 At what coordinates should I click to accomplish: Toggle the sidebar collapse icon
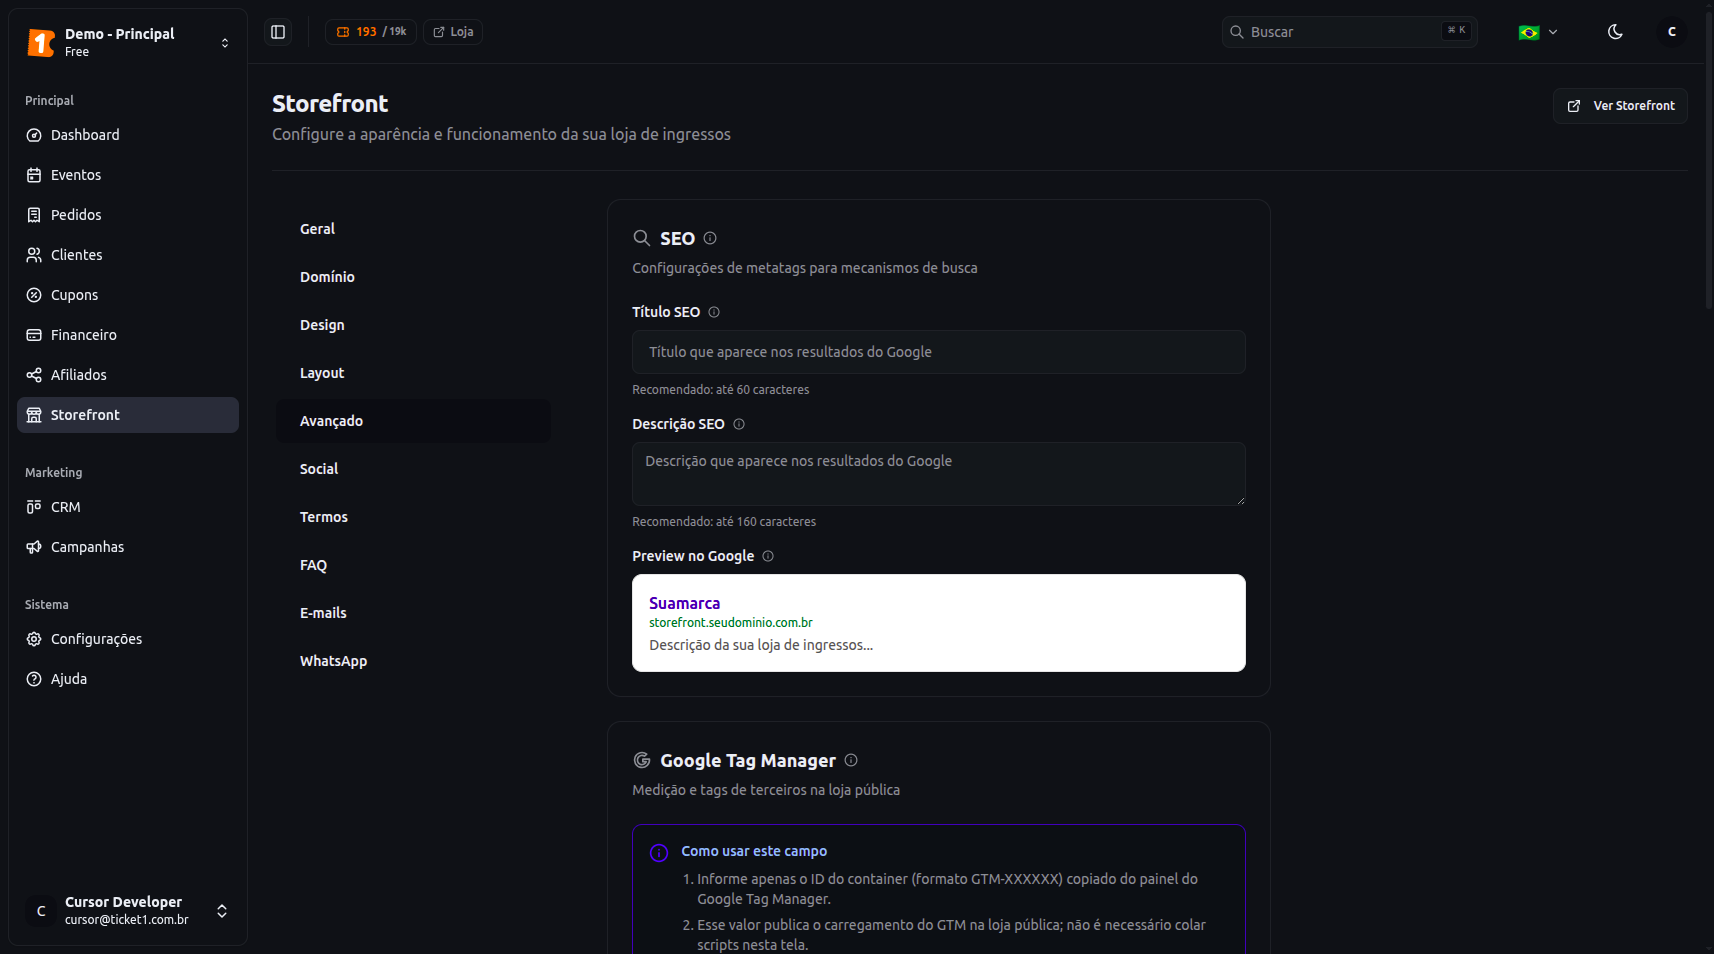click(x=278, y=32)
